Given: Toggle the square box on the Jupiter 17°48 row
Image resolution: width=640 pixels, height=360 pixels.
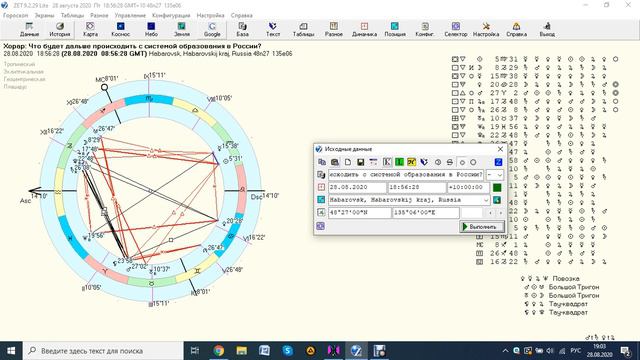Looking at the screenshot, I should tap(455, 101).
